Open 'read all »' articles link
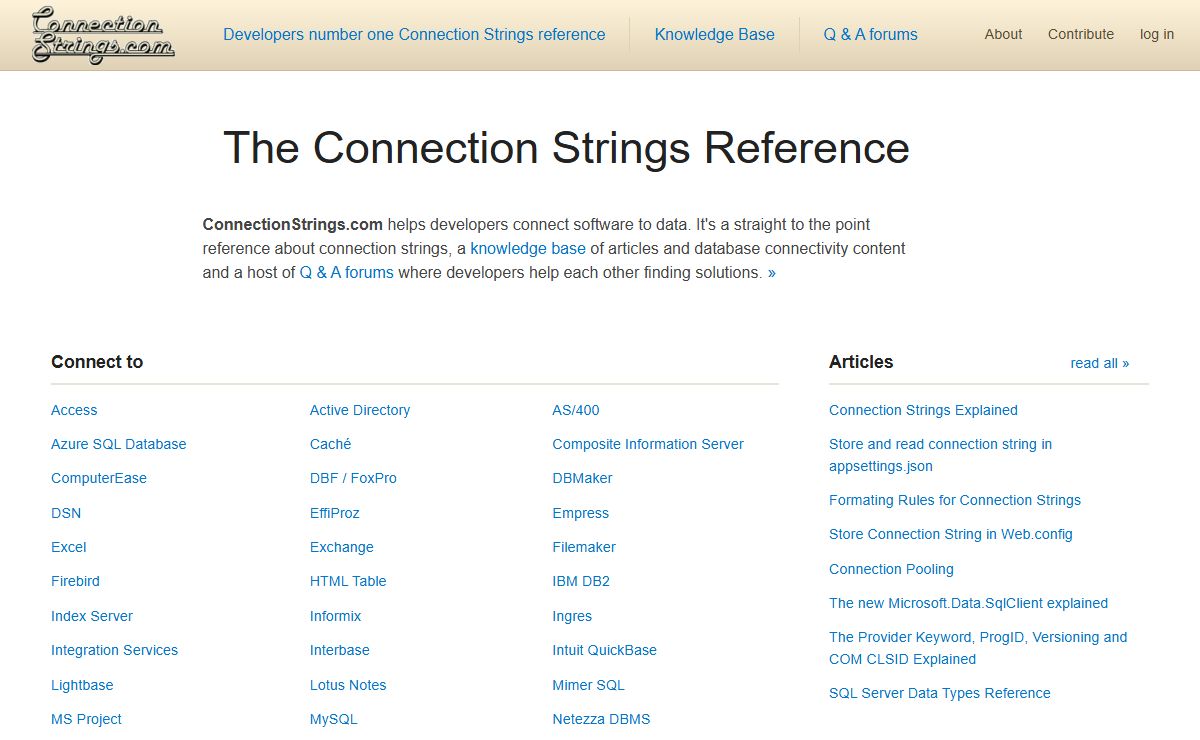1200x740 pixels. coord(1099,363)
